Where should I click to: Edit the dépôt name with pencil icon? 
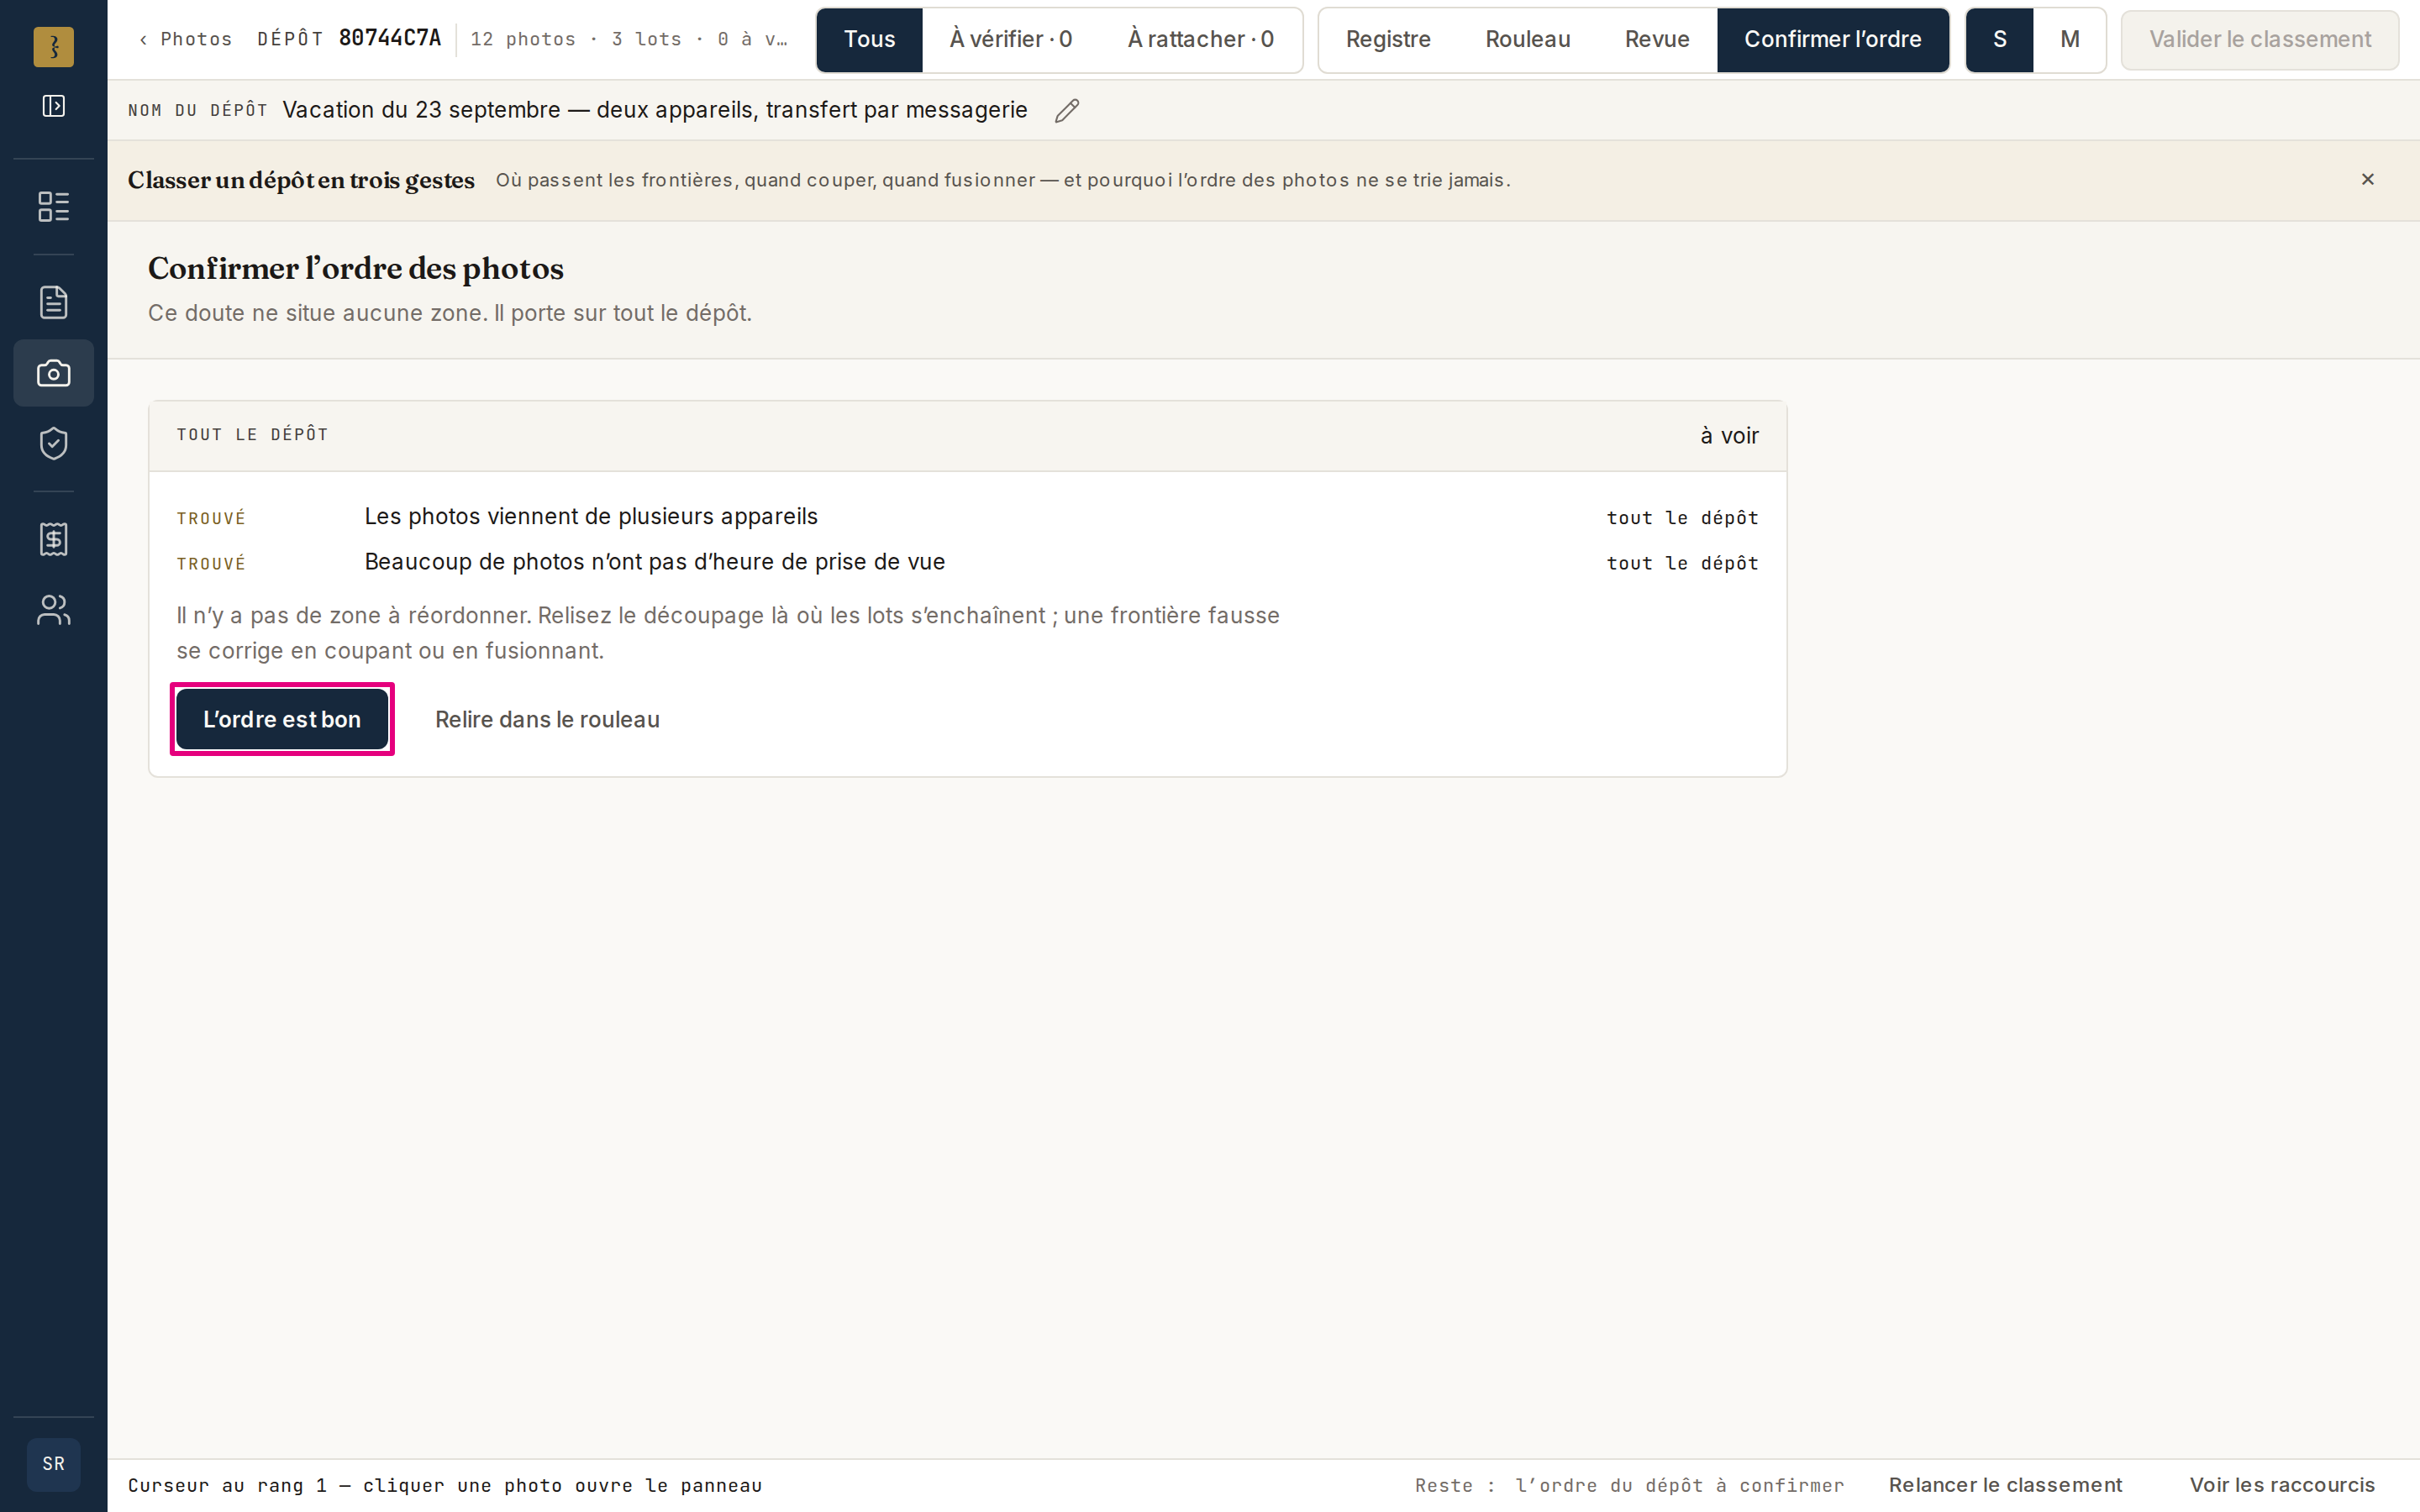coord(1067,110)
